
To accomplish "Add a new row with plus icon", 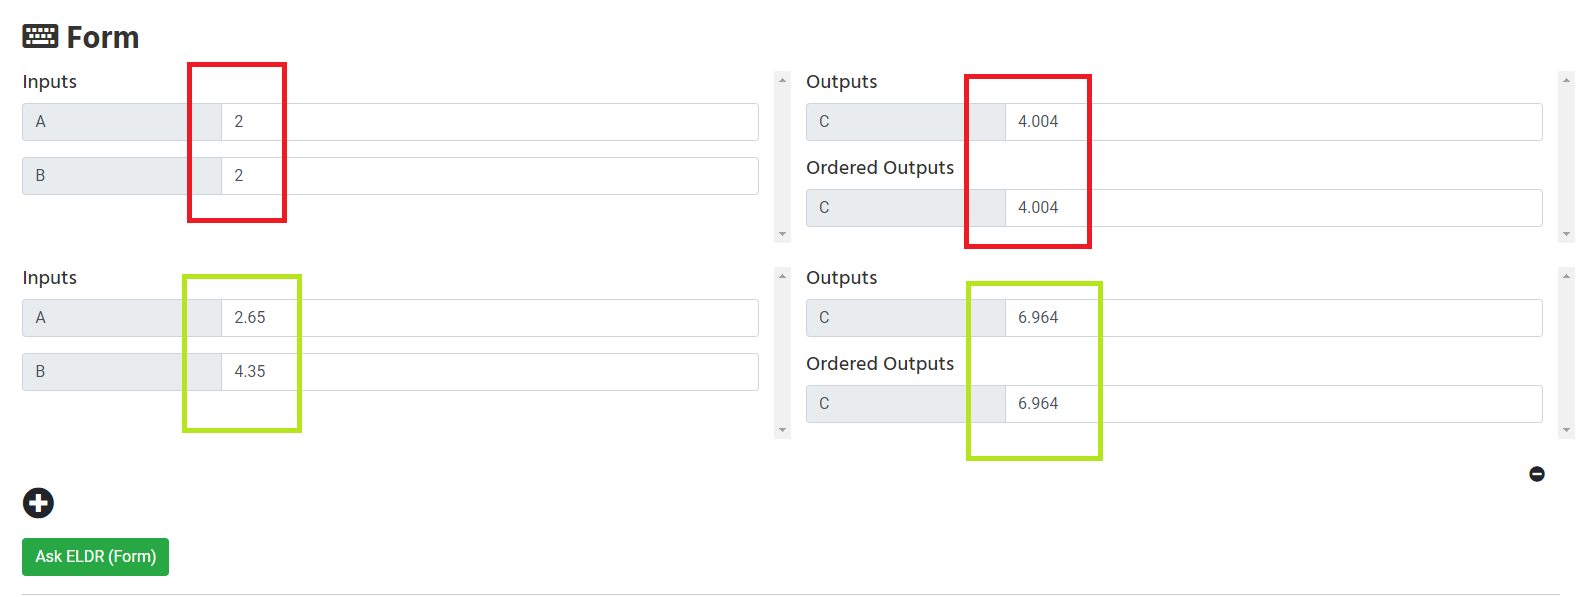I will coord(38,503).
